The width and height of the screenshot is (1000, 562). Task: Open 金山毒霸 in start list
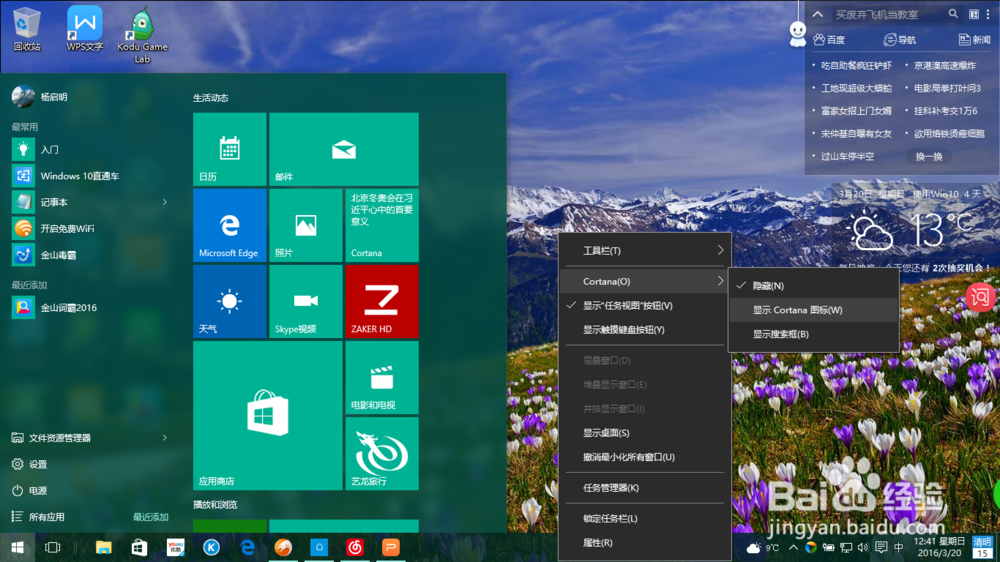89,255
